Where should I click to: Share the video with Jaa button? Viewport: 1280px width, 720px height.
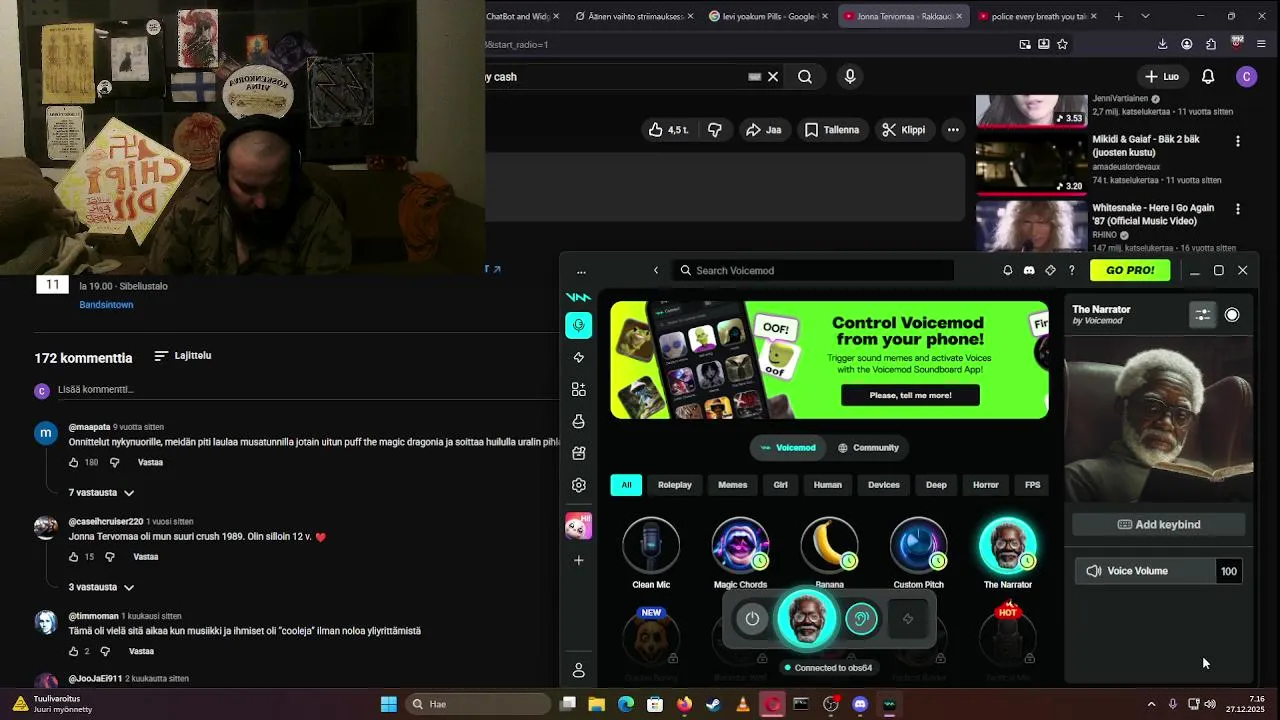point(763,130)
